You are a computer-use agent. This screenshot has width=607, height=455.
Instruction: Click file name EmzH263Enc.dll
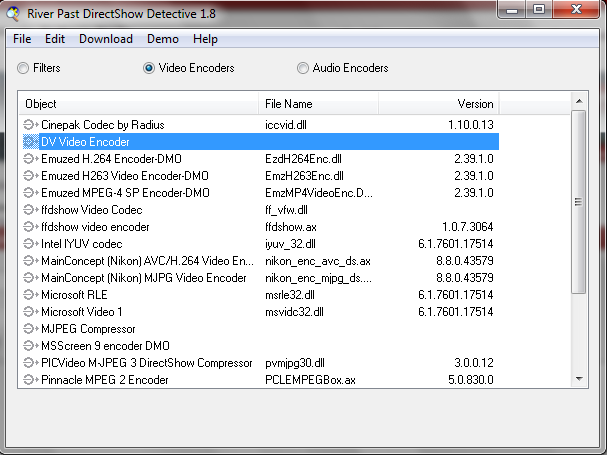[304, 176]
